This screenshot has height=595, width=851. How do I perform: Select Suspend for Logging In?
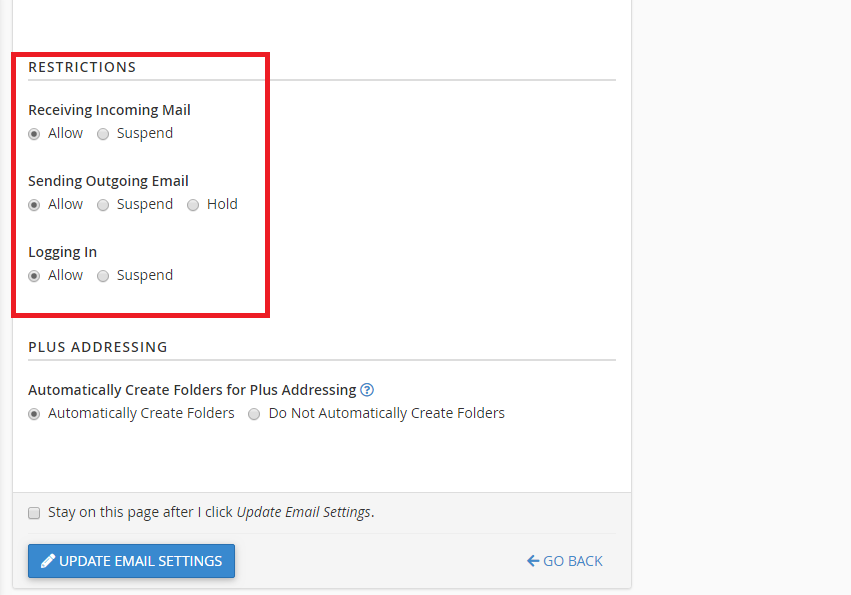103,276
